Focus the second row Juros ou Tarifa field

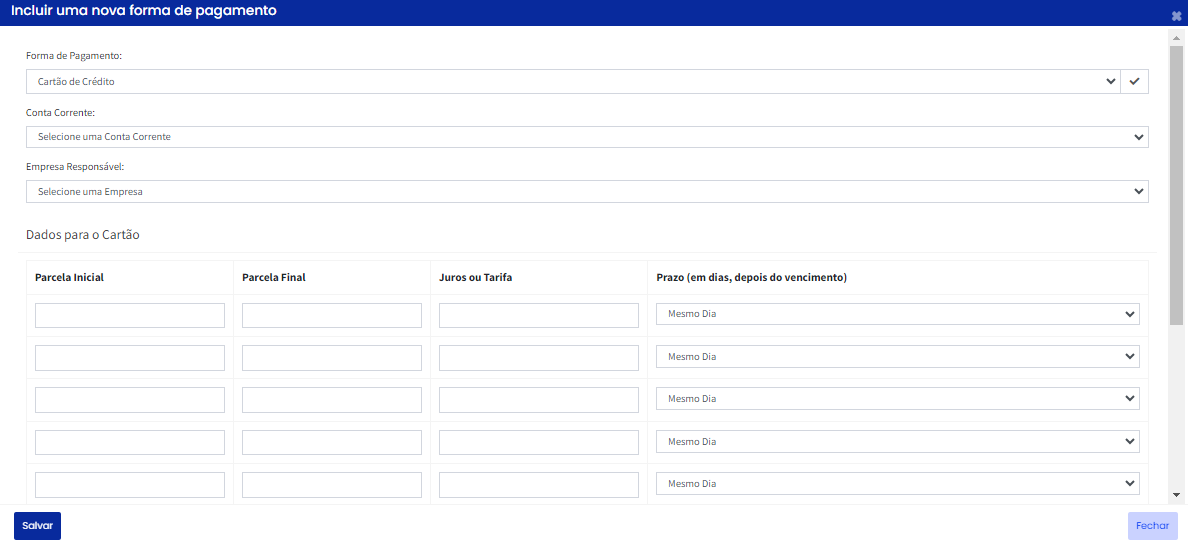pos(539,358)
